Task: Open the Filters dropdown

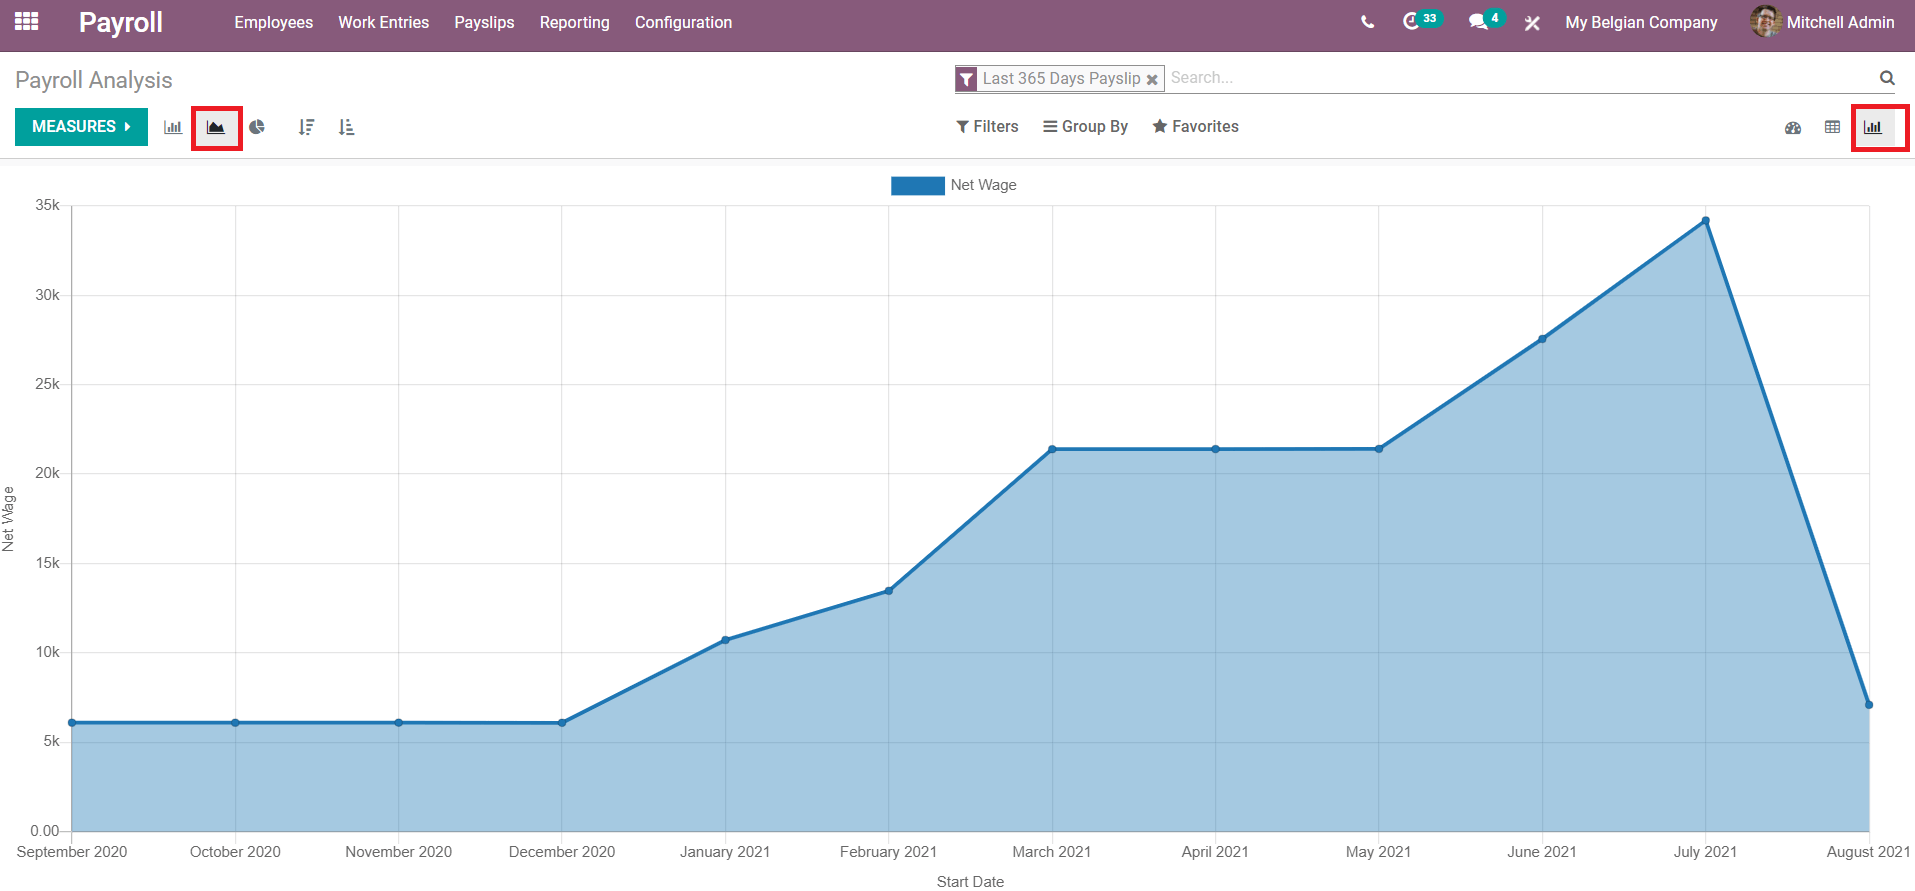Action: click(987, 127)
